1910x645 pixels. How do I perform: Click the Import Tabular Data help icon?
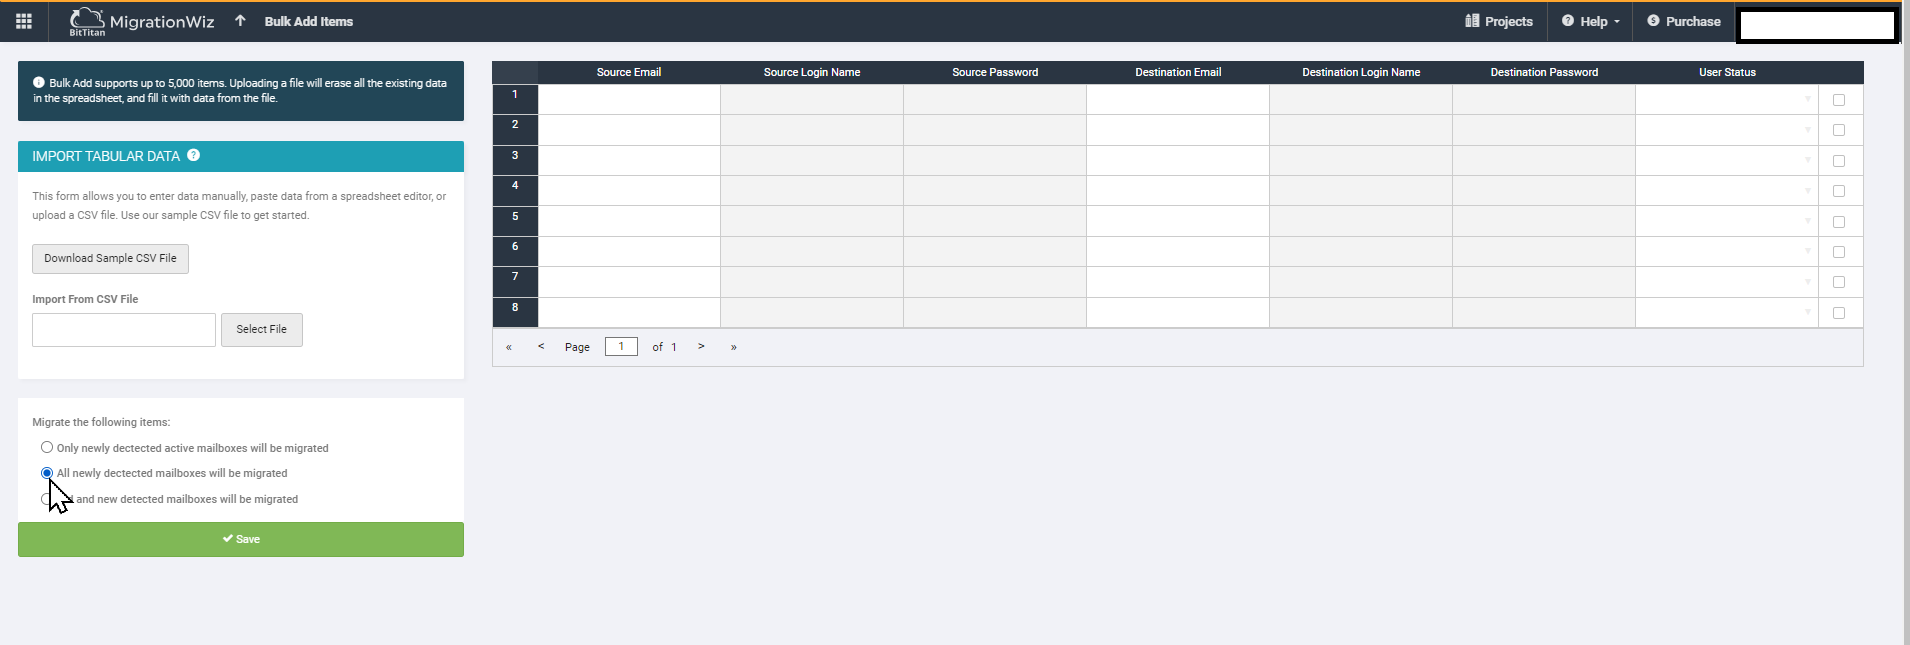pos(194,155)
